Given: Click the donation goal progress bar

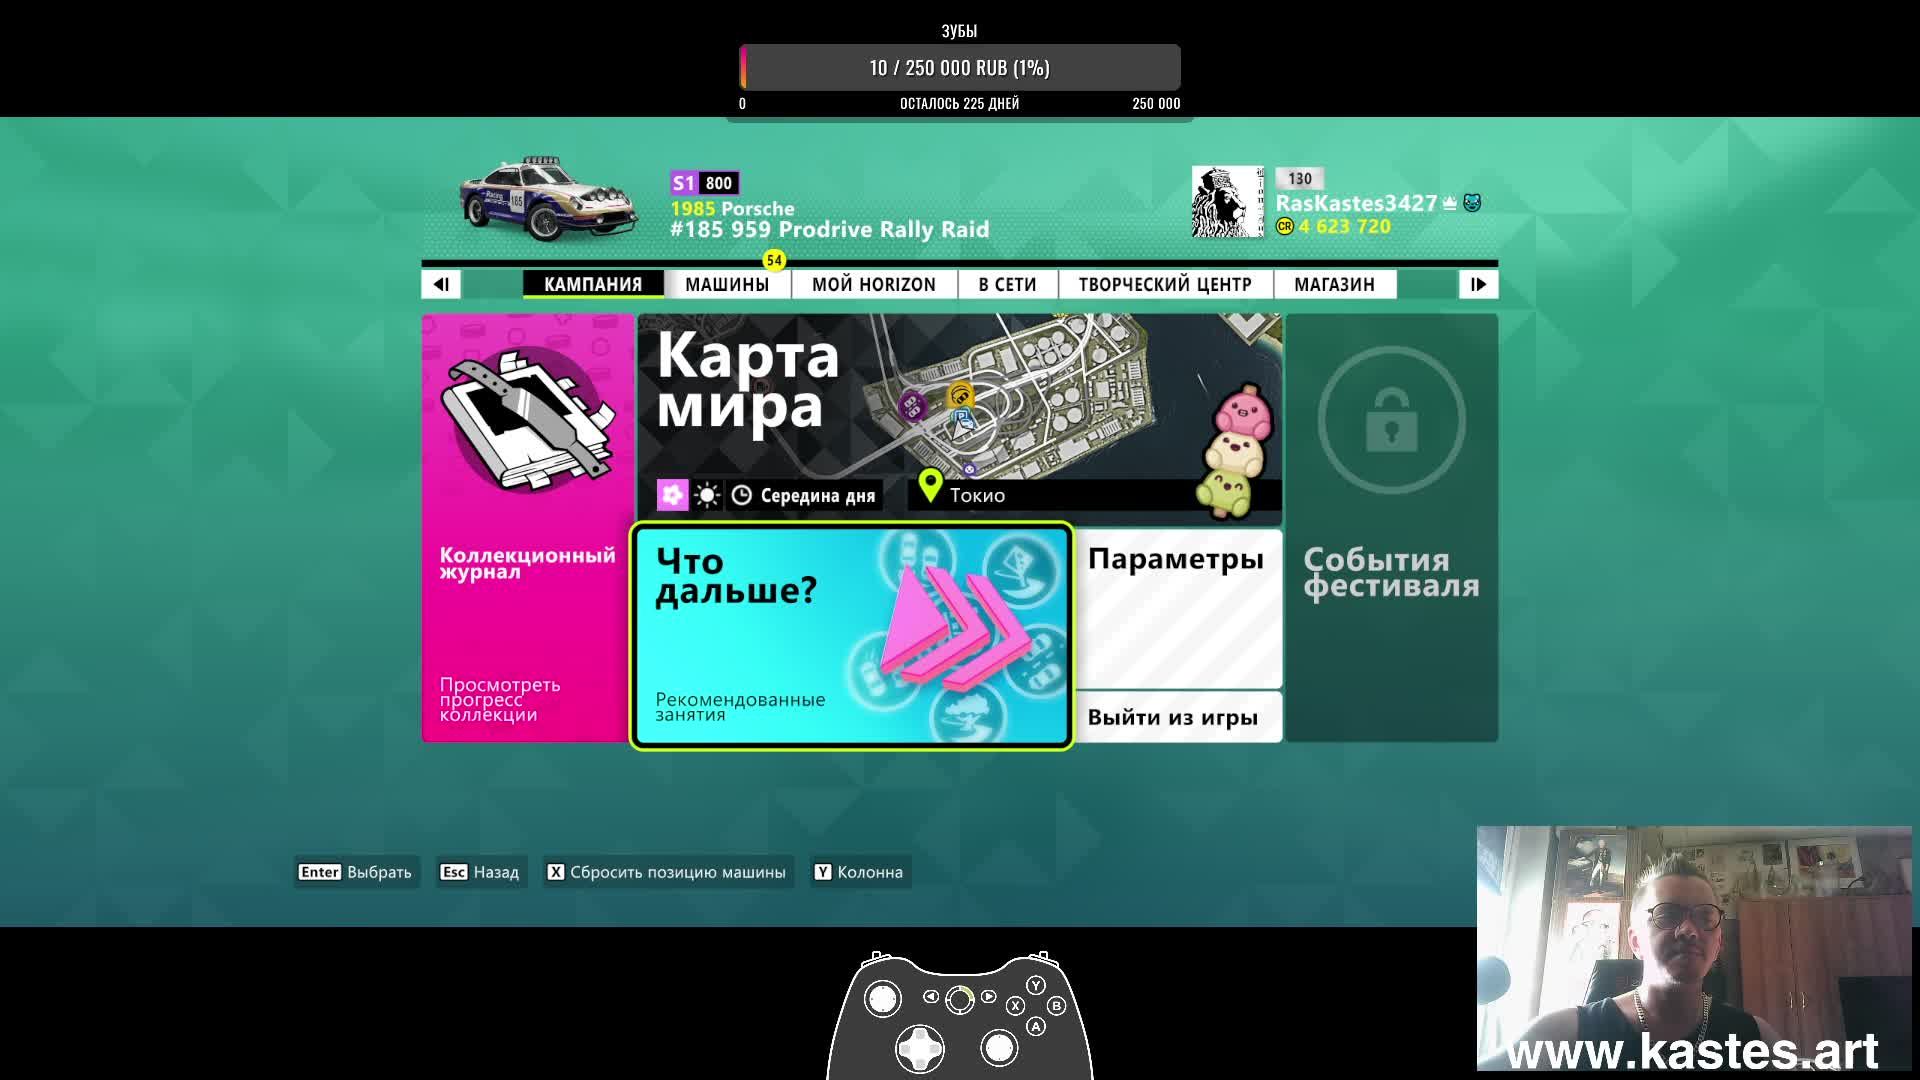Looking at the screenshot, I should pos(960,68).
